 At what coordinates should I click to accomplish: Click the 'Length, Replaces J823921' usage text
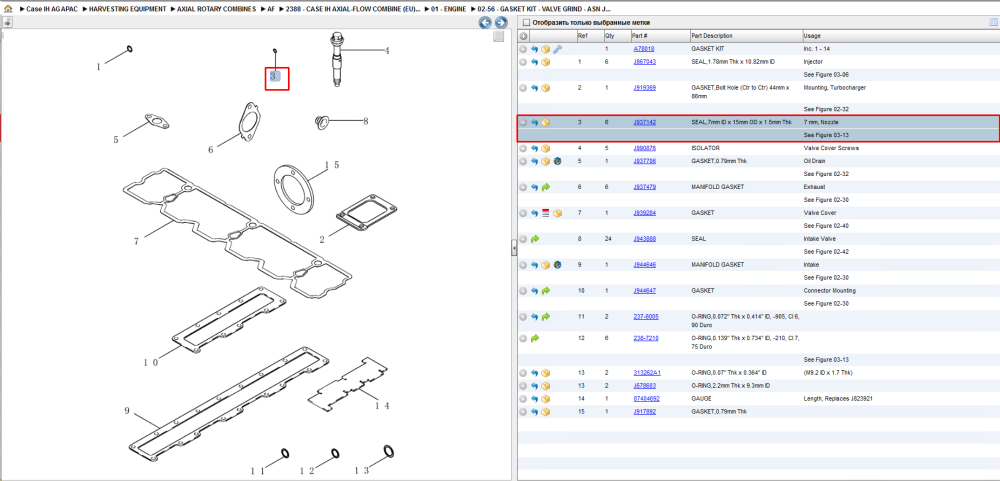click(x=838, y=399)
